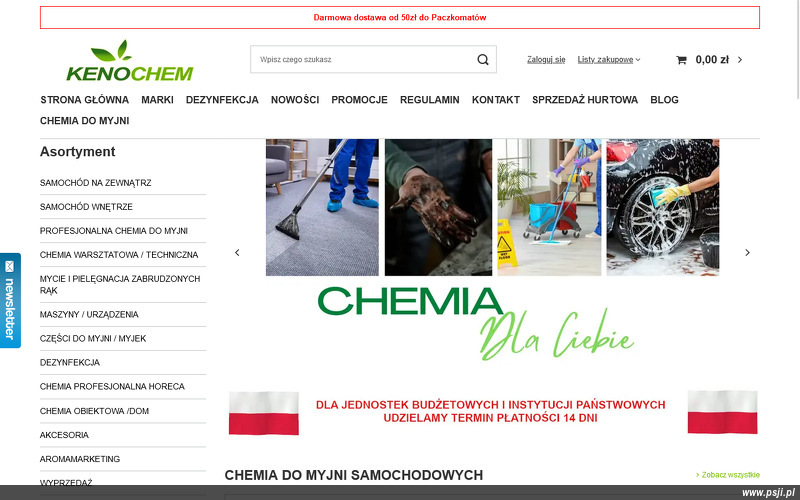Advance to the next banner slide

[747, 253]
